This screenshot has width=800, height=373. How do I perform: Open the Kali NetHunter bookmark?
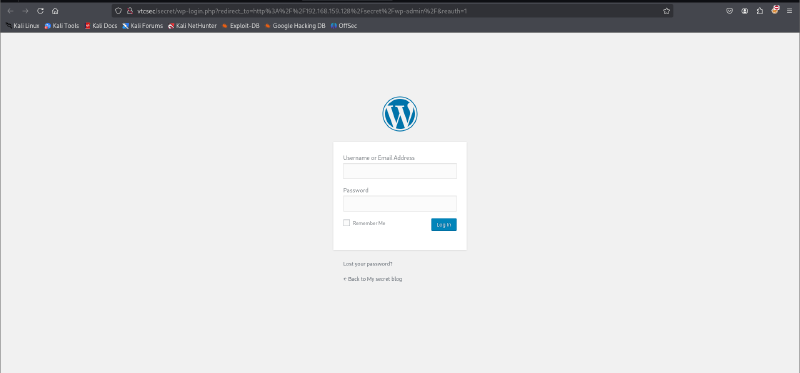pyautogui.click(x=192, y=26)
